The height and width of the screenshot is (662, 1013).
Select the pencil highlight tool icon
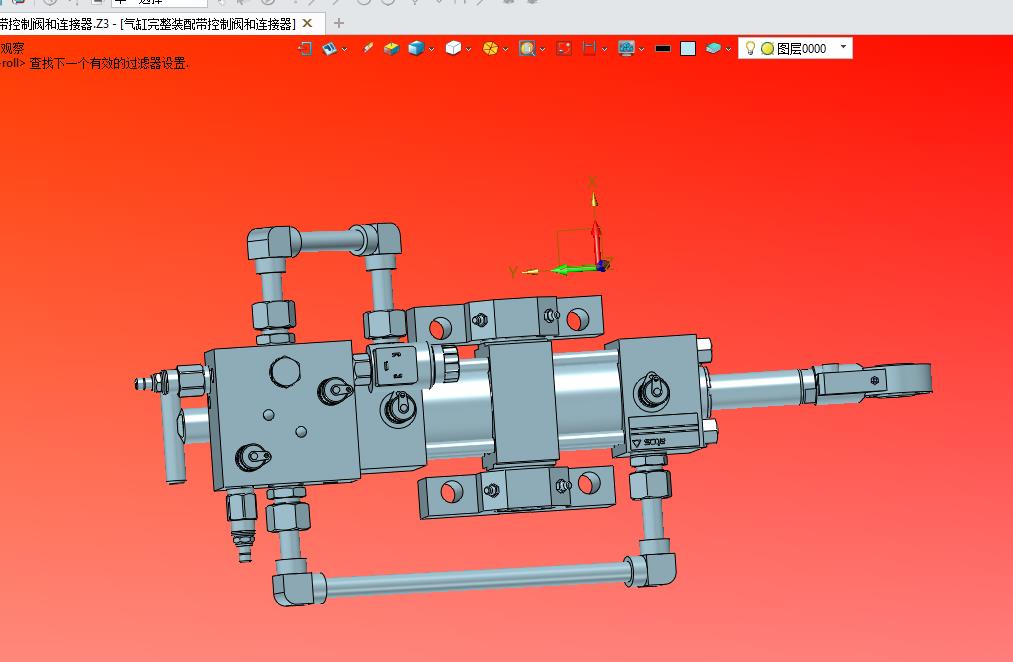[x=368, y=48]
